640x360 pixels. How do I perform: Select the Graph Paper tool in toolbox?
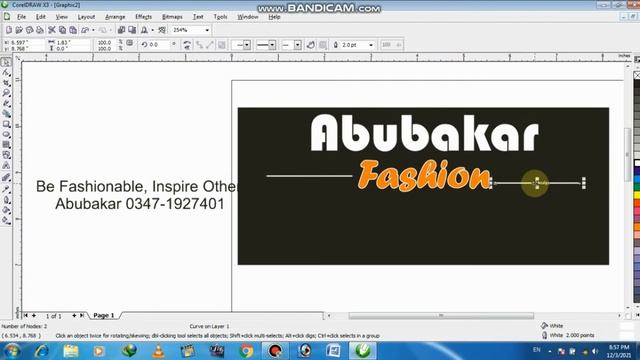point(6,144)
